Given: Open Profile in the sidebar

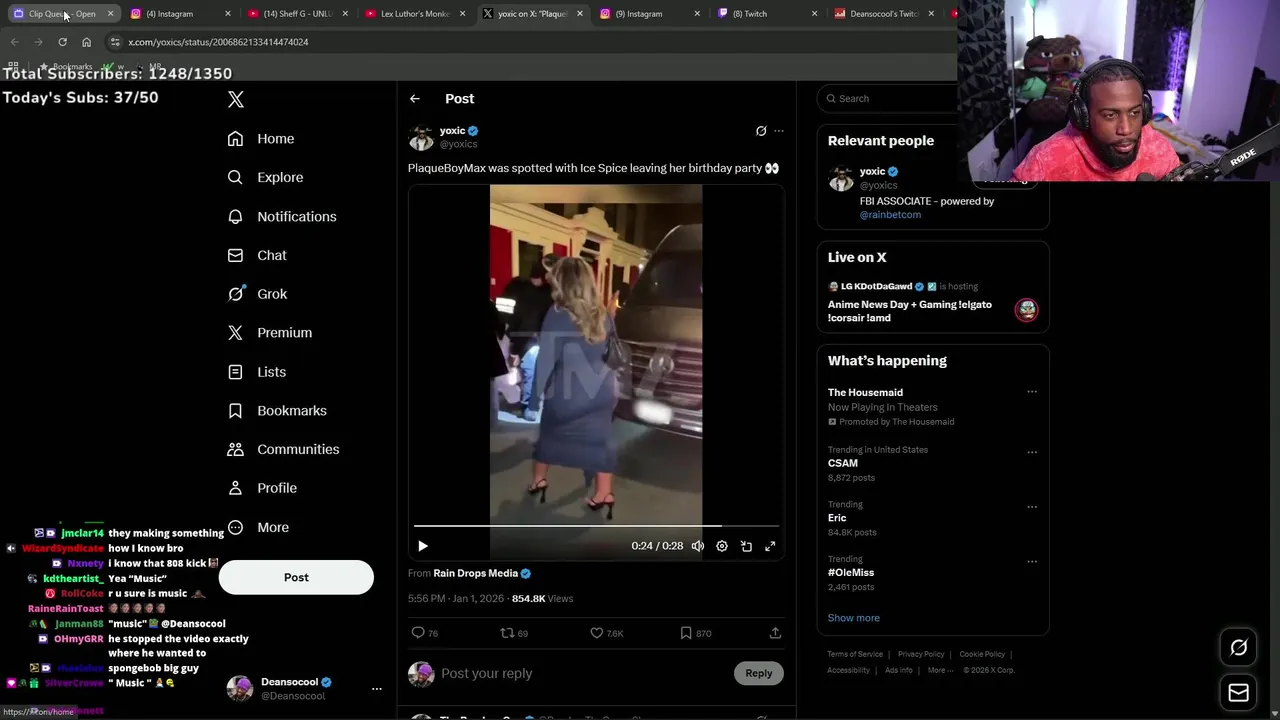Looking at the screenshot, I should click(x=262, y=488).
